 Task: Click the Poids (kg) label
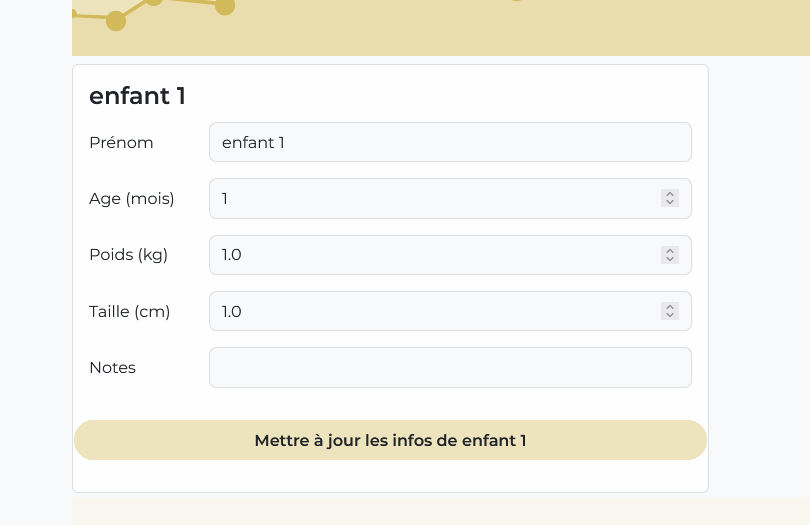click(128, 254)
